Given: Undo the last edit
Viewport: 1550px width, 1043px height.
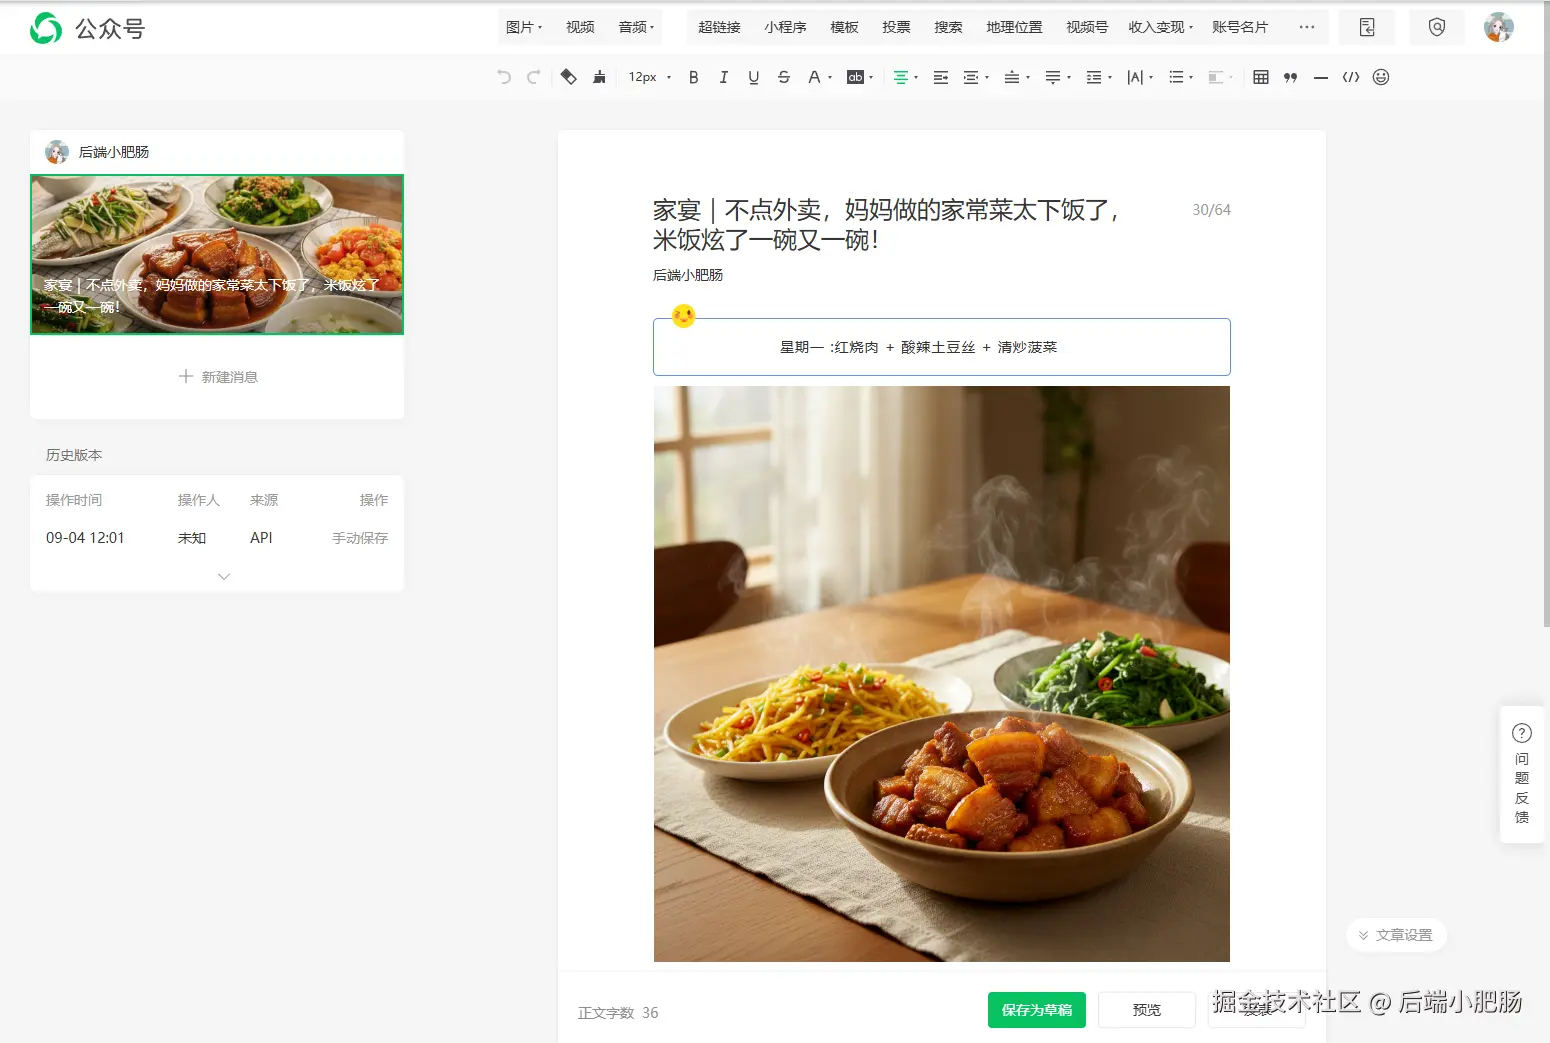Looking at the screenshot, I should click(x=504, y=77).
